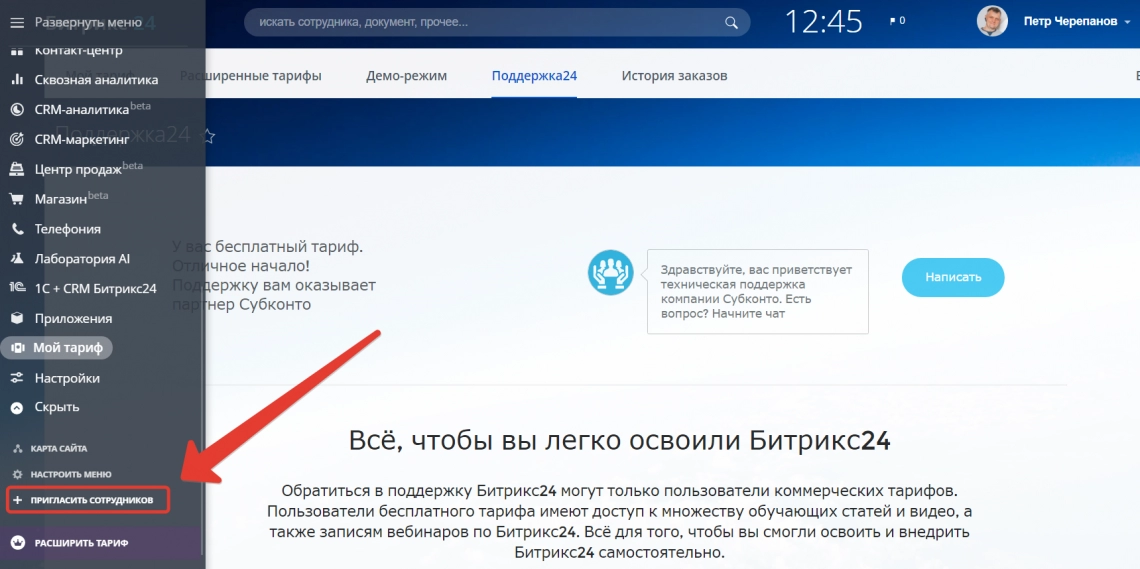Screen dimensions: 1140x569
Task: Click the support chat greeting message box
Action: click(x=758, y=291)
